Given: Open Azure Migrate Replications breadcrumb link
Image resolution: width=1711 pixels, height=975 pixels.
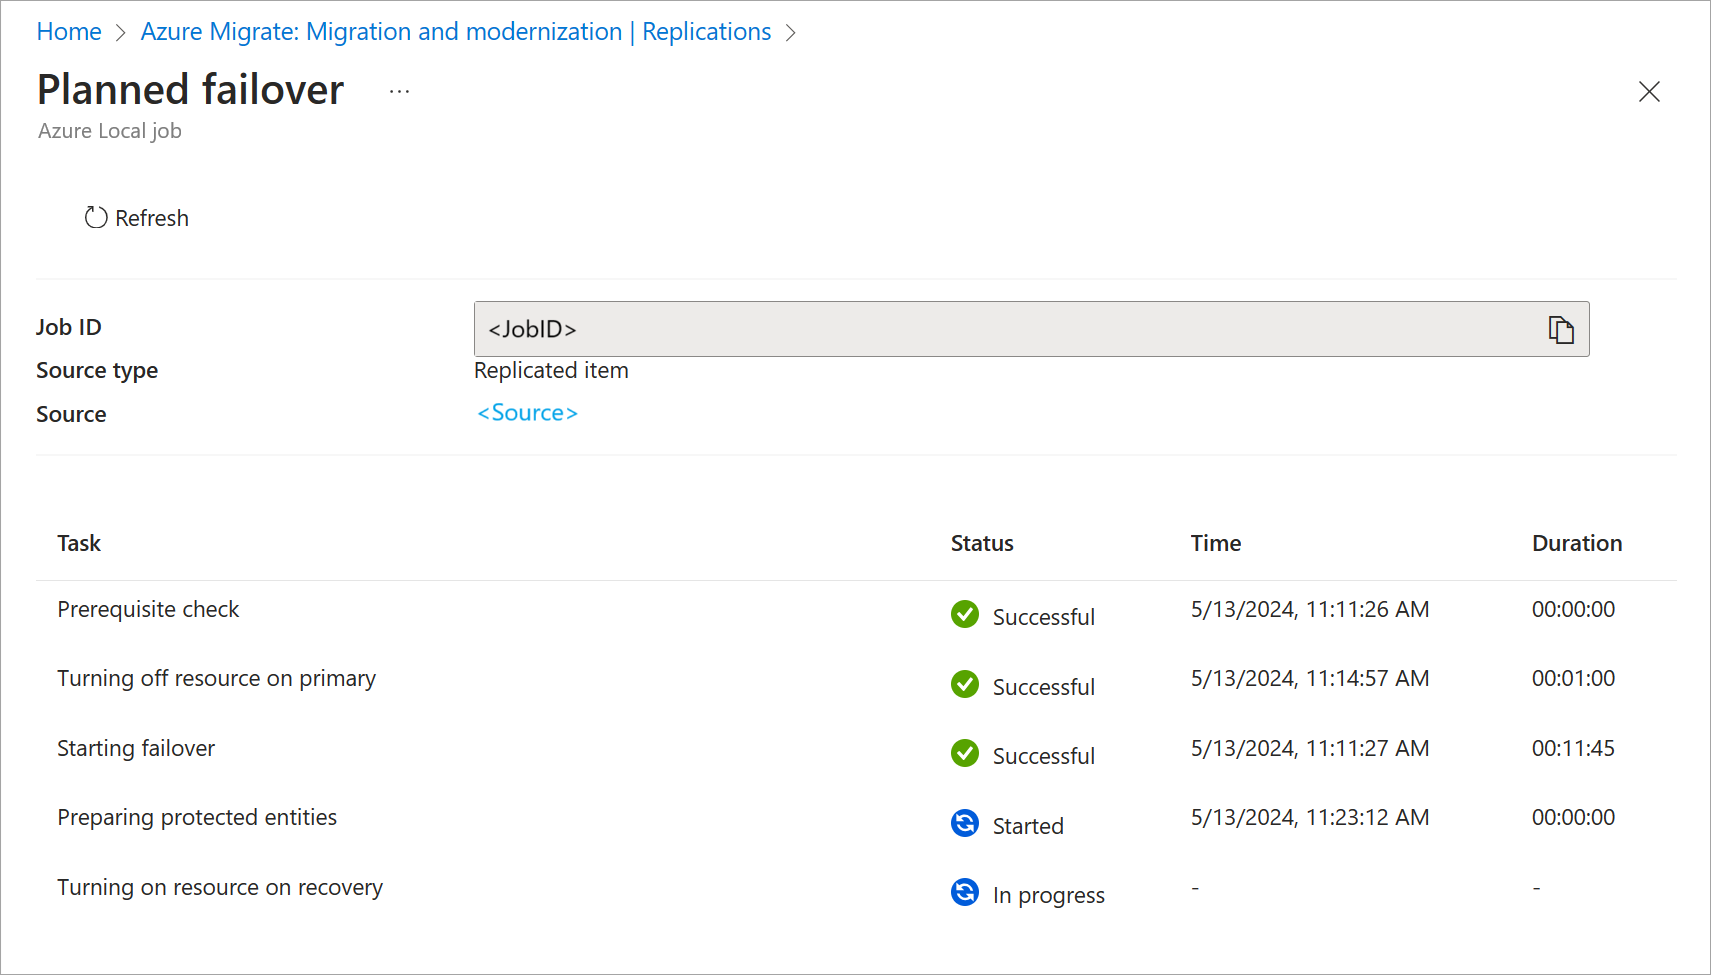Looking at the screenshot, I should tap(455, 32).
